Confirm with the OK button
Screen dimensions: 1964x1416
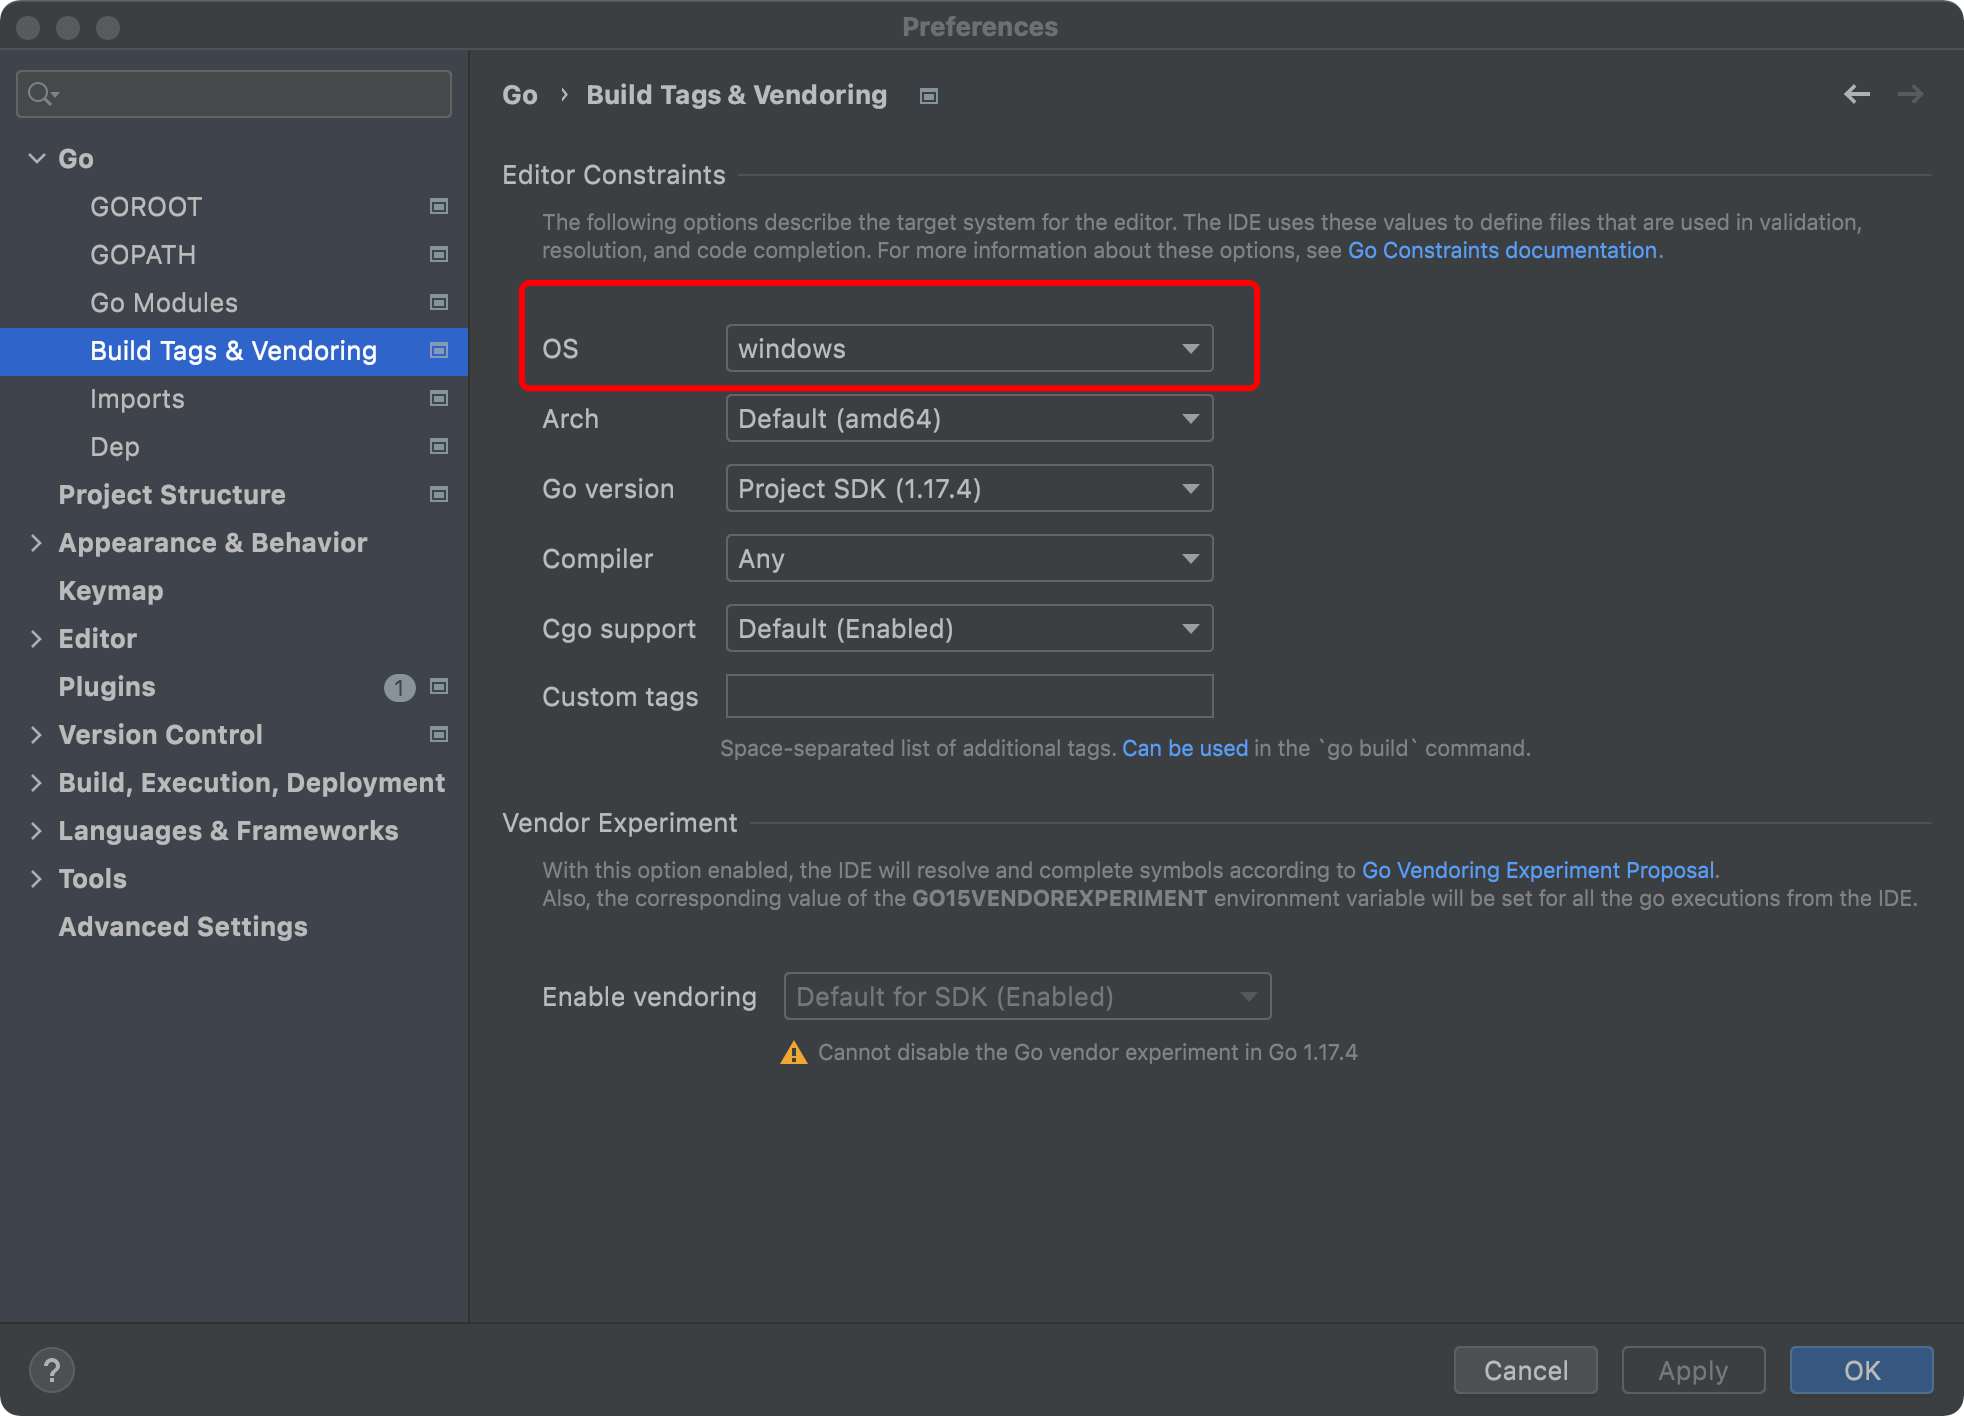pyautogui.click(x=1861, y=1370)
